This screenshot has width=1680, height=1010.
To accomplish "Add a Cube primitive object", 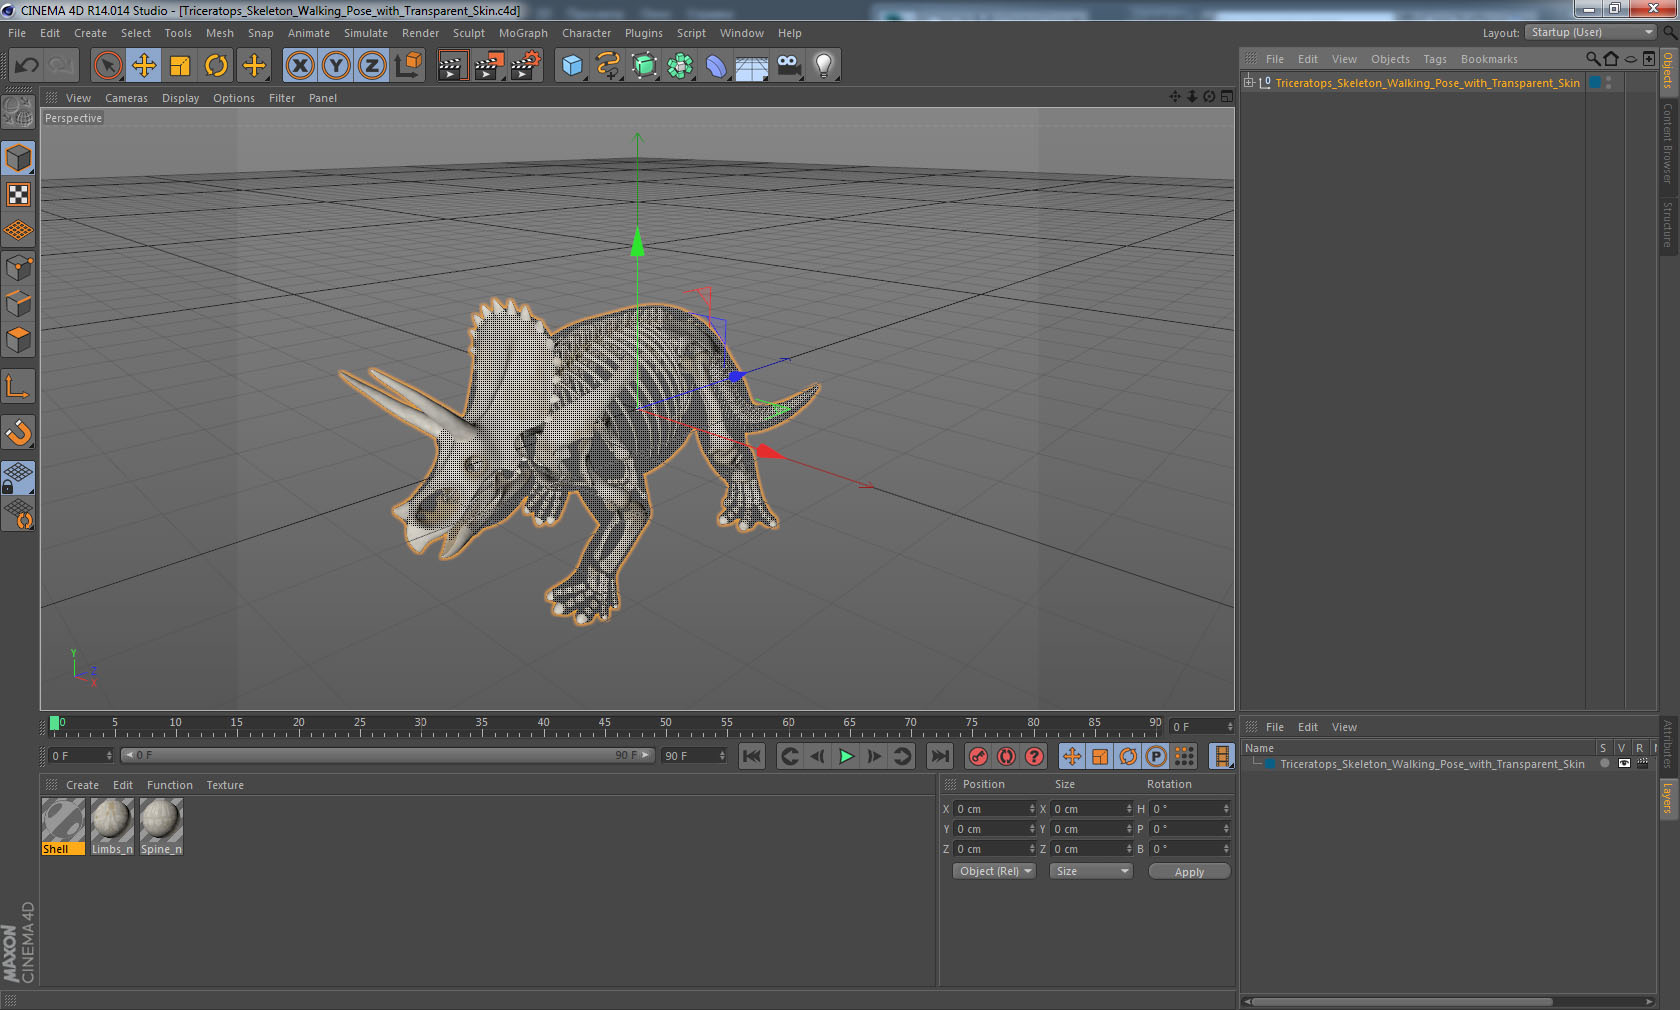I will (571, 66).
